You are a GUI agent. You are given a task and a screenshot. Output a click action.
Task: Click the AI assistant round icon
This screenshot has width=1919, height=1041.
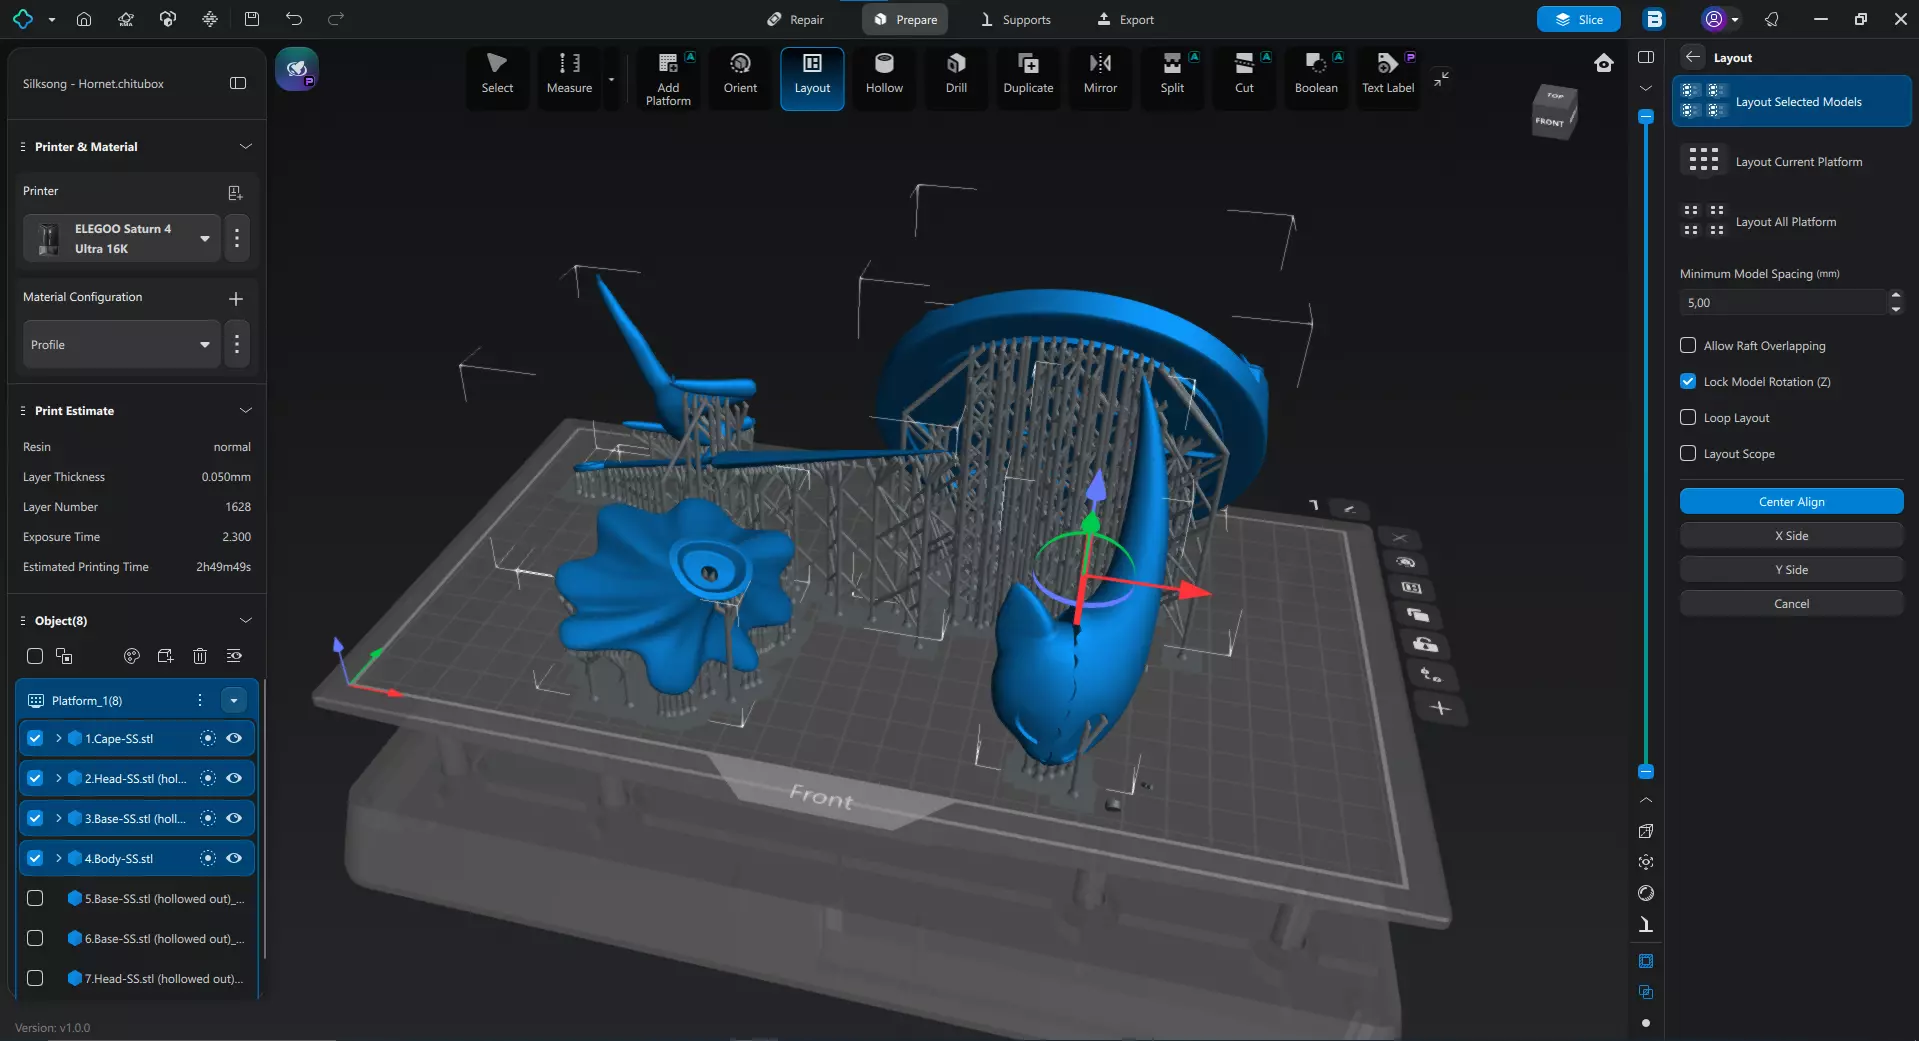[x=297, y=69]
